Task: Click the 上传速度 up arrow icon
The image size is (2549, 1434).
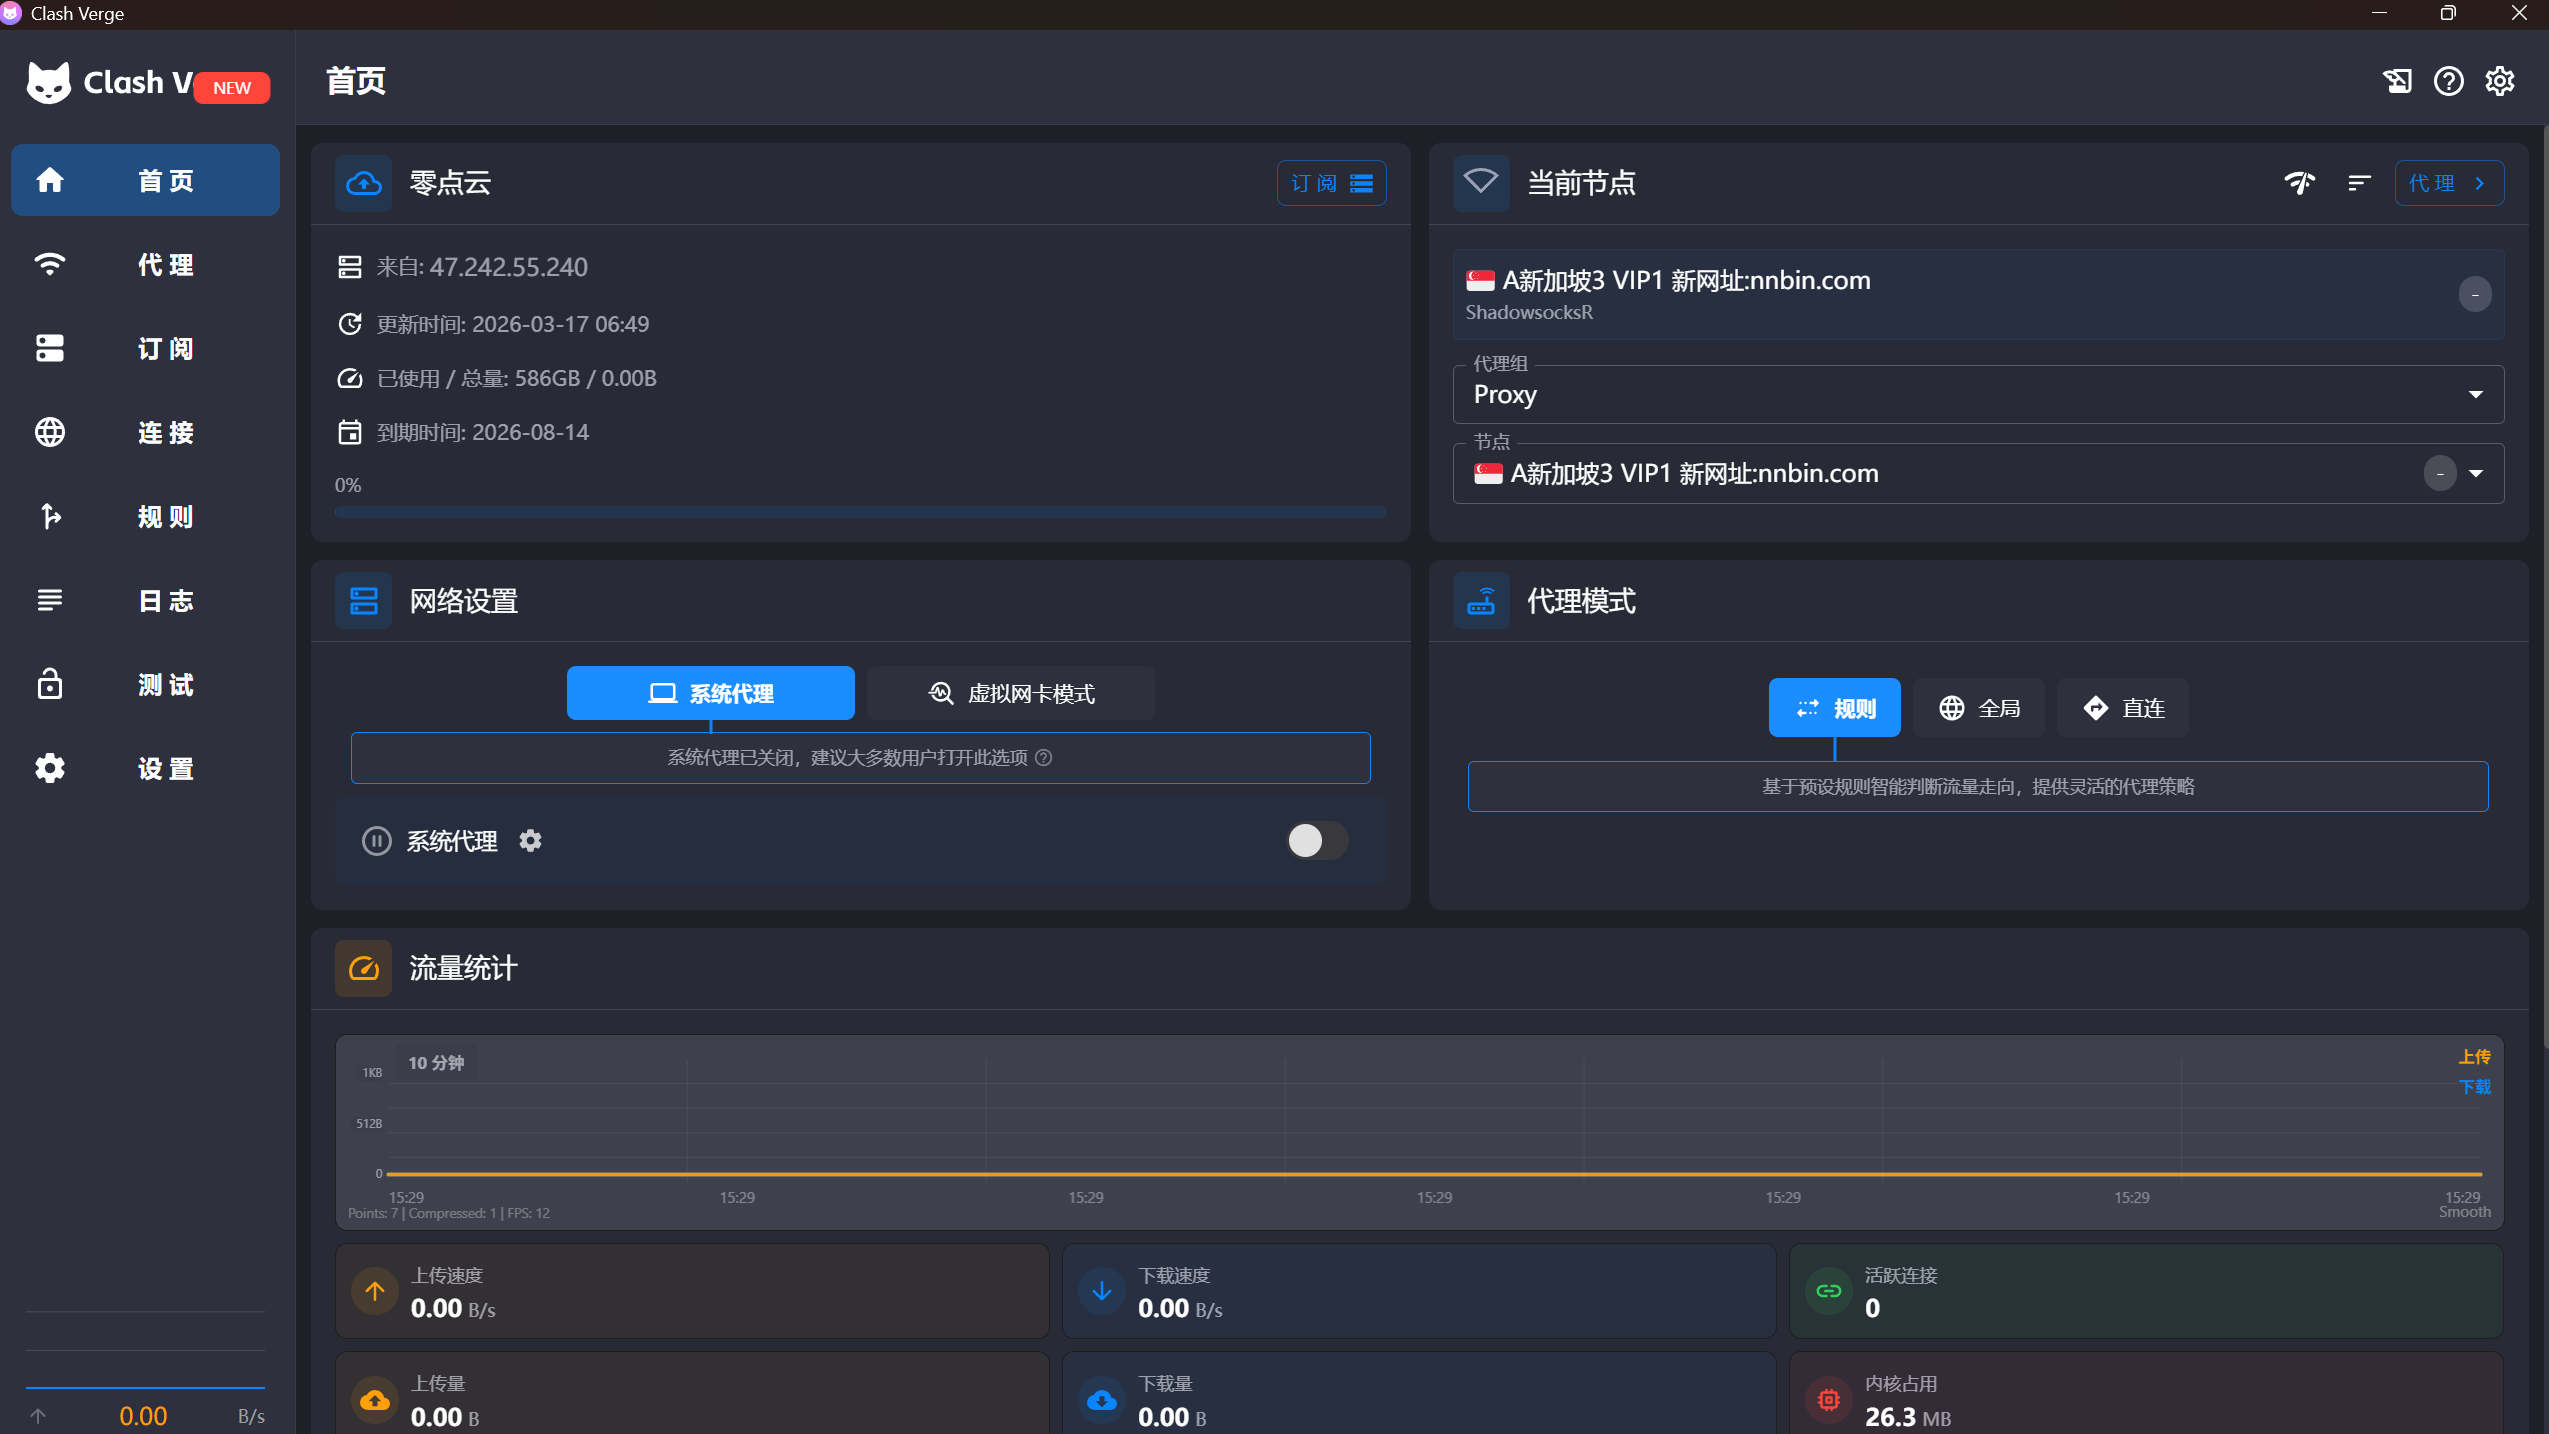Action: (375, 1291)
